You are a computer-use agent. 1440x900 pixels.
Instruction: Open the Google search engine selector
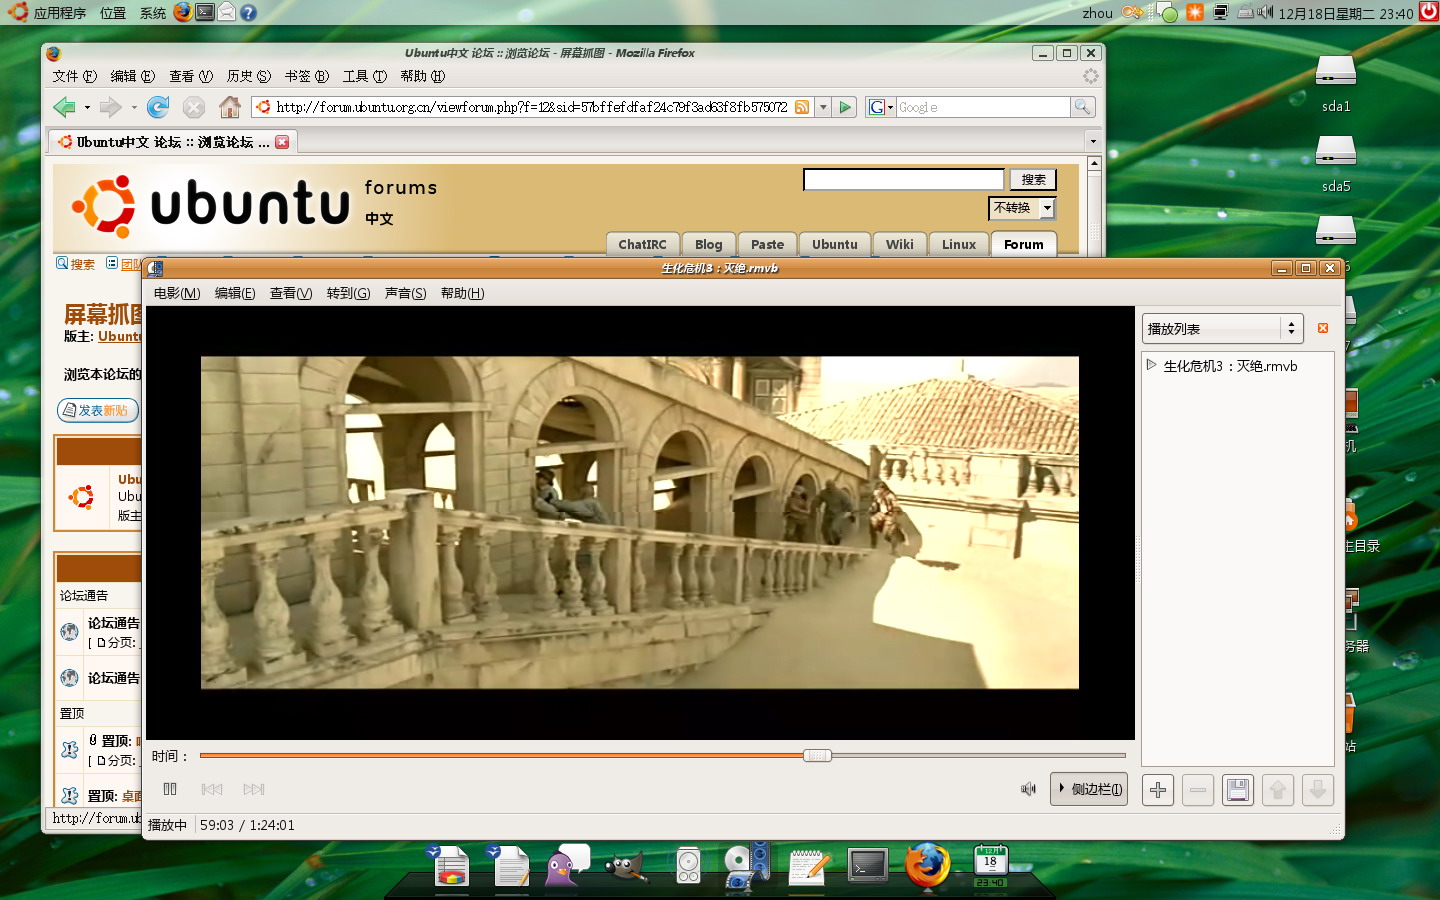[880, 107]
